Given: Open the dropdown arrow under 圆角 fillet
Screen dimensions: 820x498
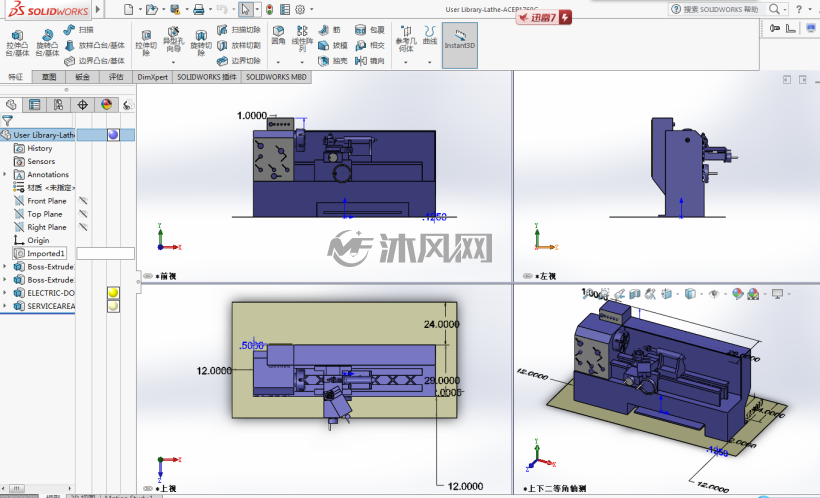Looking at the screenshot, I should (278, 62).
